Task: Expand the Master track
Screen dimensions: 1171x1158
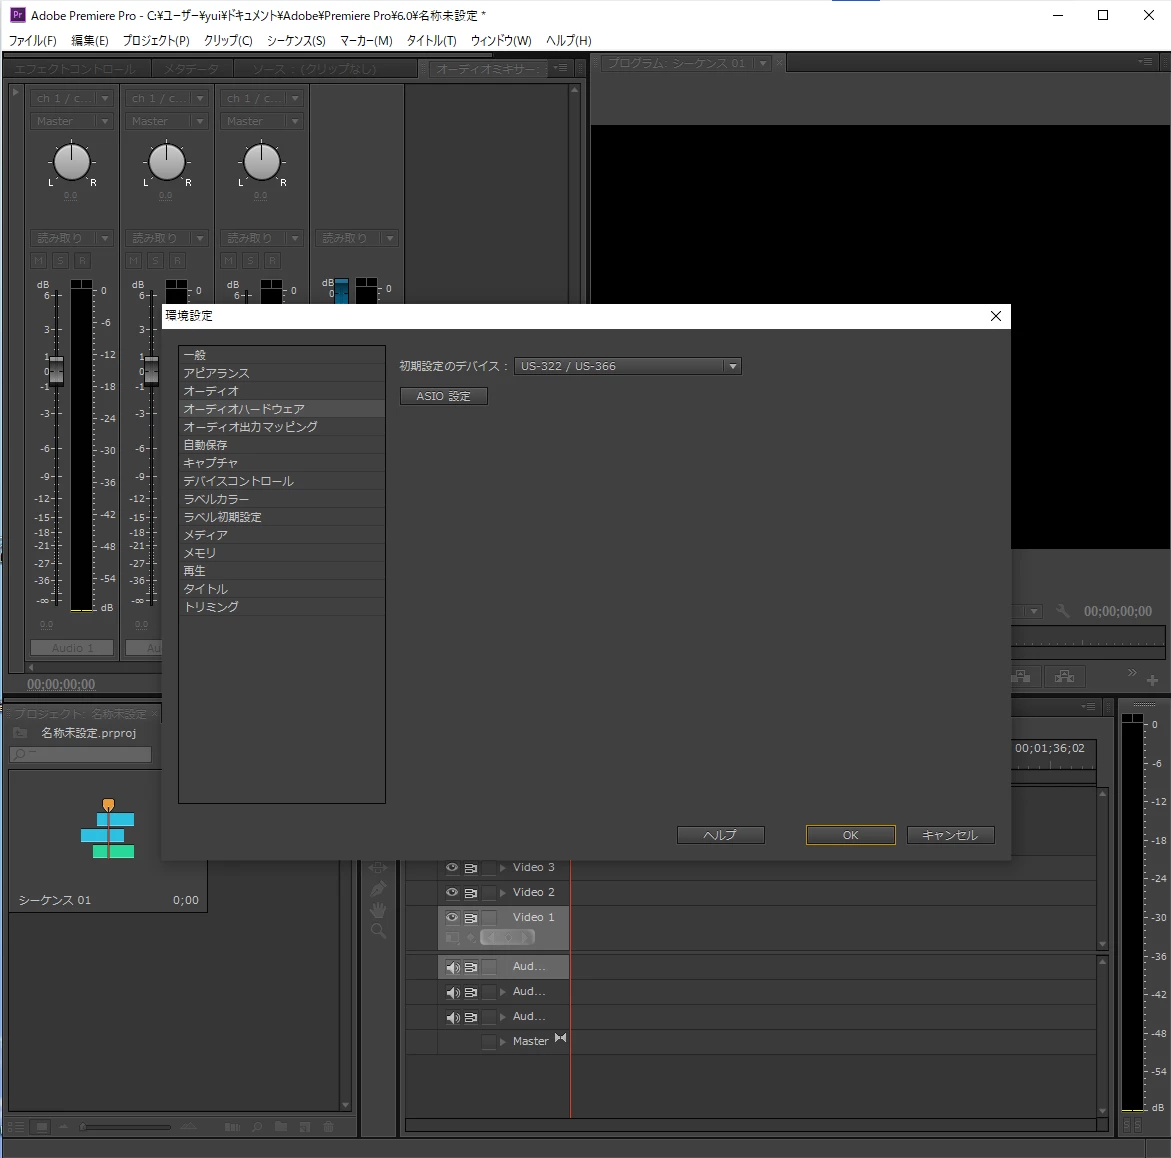Action: point(503,1042)
